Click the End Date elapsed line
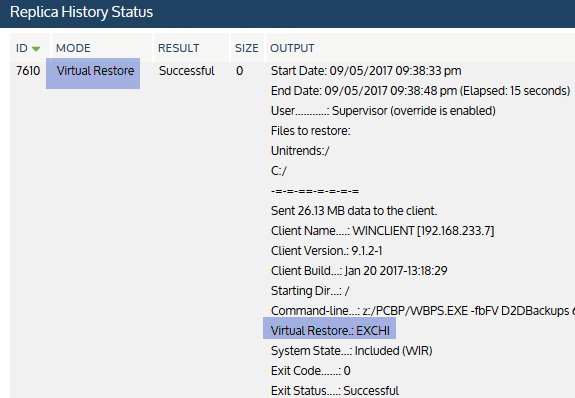The image size is (575, 398). click(x=421, y=91)
